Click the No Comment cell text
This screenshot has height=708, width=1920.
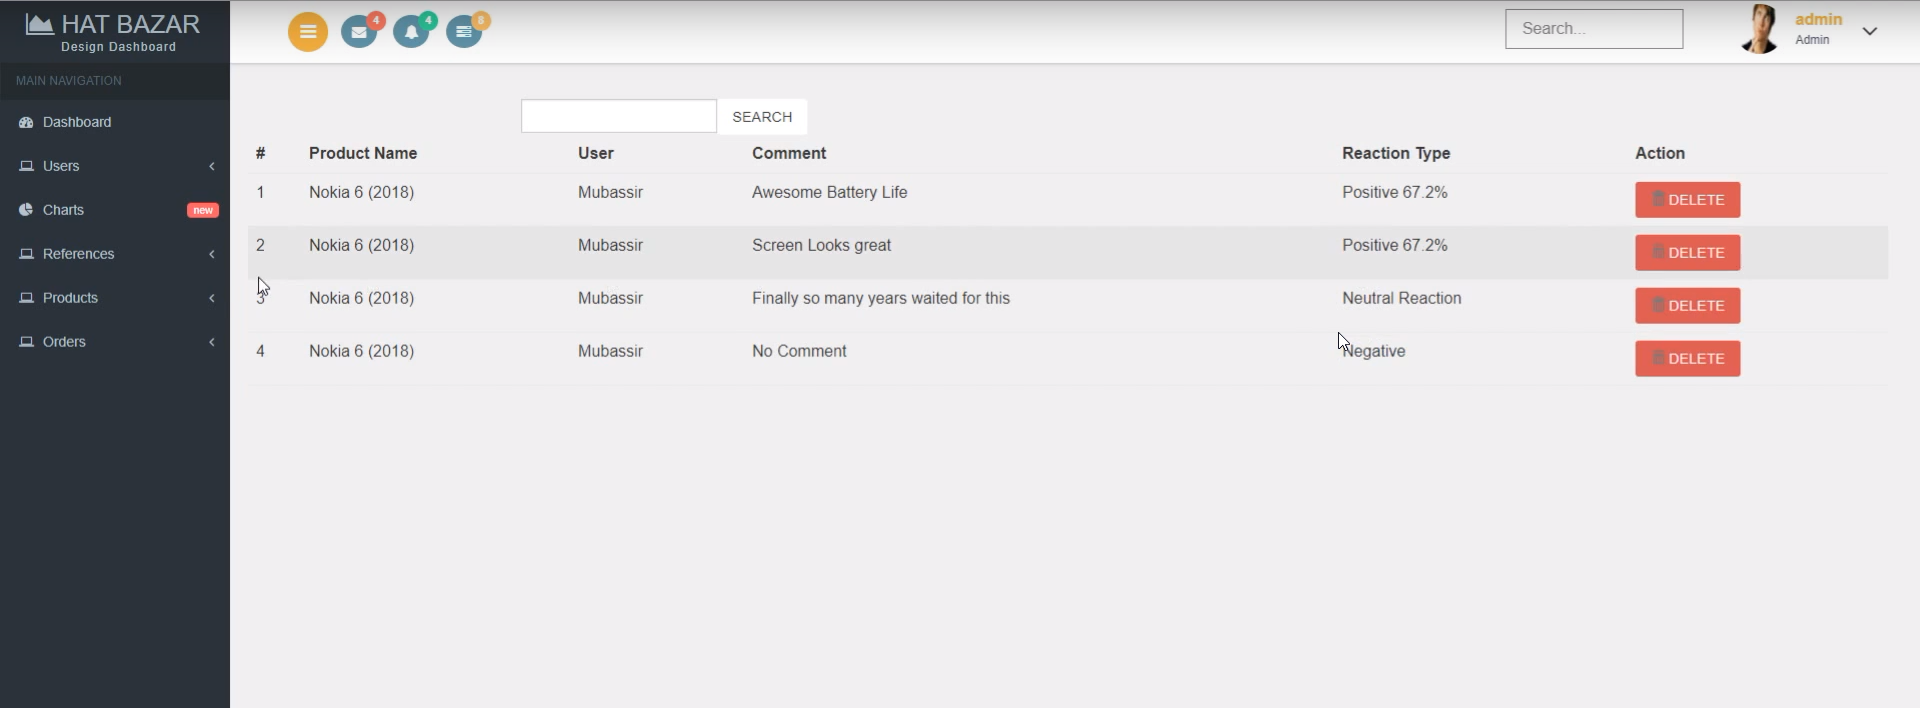click(799, 351)
